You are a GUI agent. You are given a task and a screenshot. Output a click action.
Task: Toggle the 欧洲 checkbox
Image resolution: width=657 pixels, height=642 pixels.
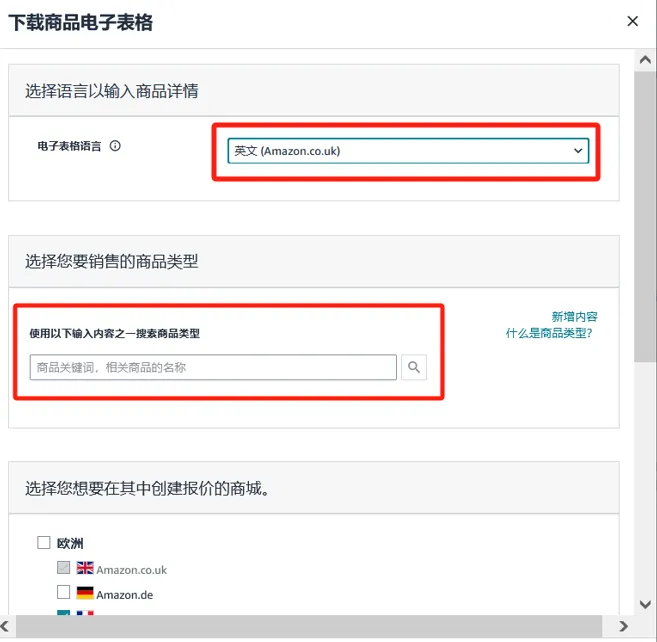pyautogui.click(x=44, y=543)
